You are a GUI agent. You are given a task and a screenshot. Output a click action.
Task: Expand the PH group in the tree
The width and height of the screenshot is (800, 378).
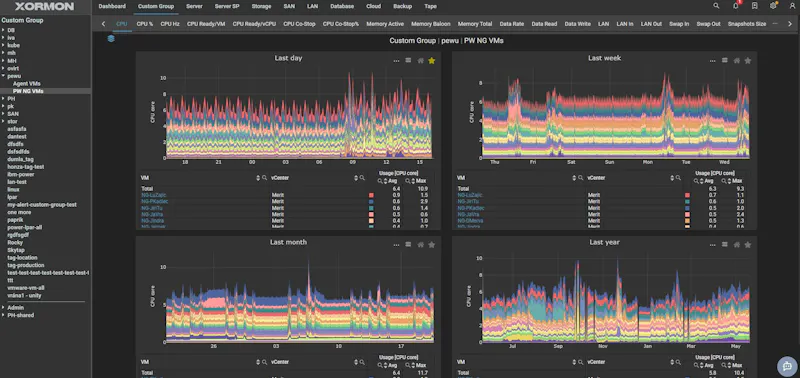[3, 98]
